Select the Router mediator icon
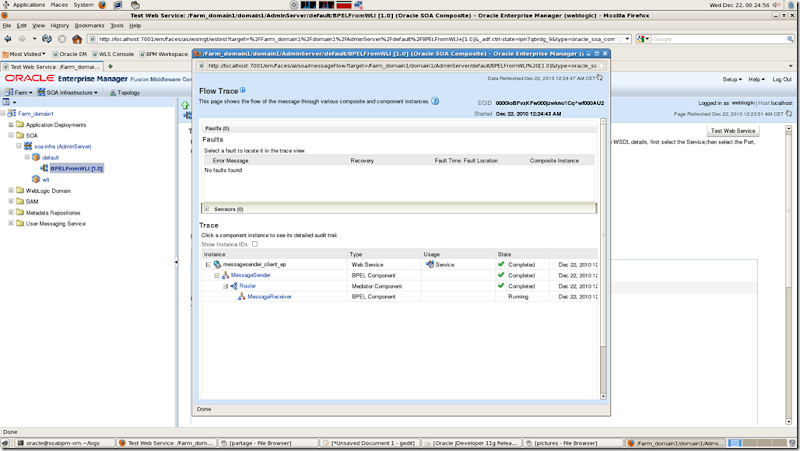The height and width of the screenshot is (451, 800). pos(234,286)
